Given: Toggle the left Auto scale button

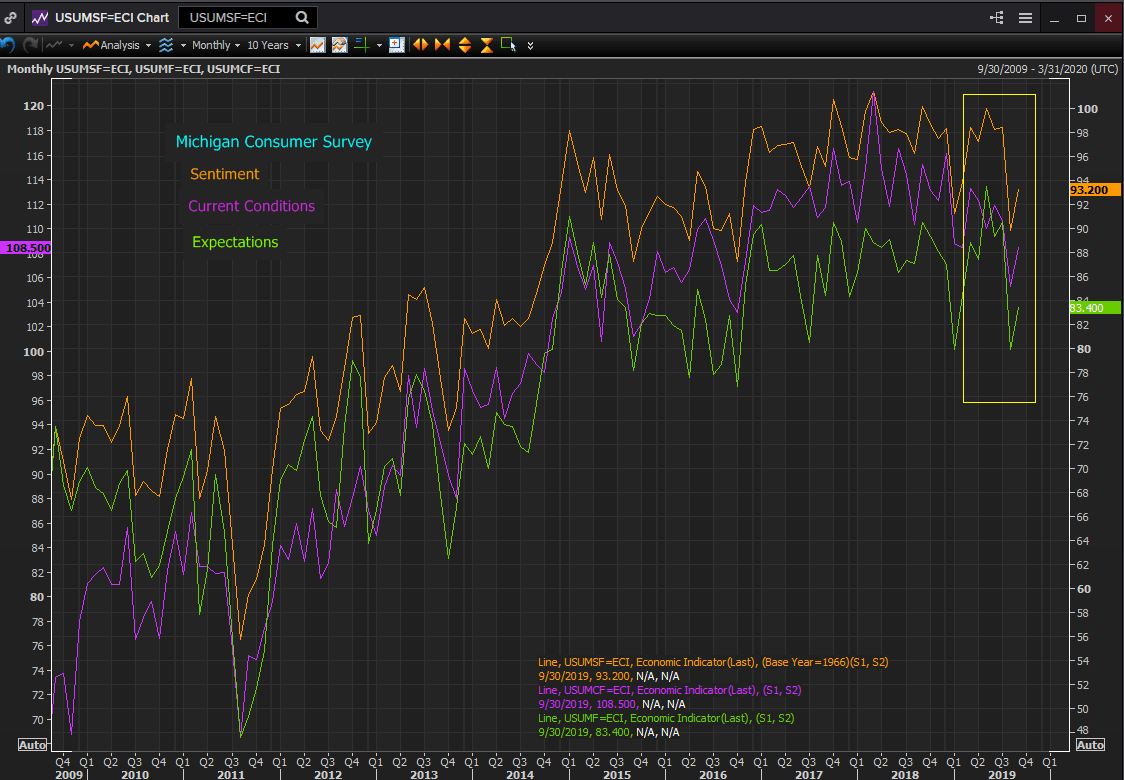Looking at the screenshot, I should pyautogui.click(x=32, y=745).
